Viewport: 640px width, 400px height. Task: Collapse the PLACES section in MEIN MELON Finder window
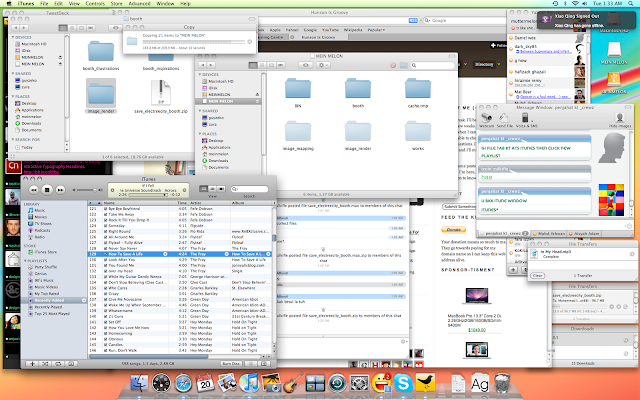coord(200,134)
